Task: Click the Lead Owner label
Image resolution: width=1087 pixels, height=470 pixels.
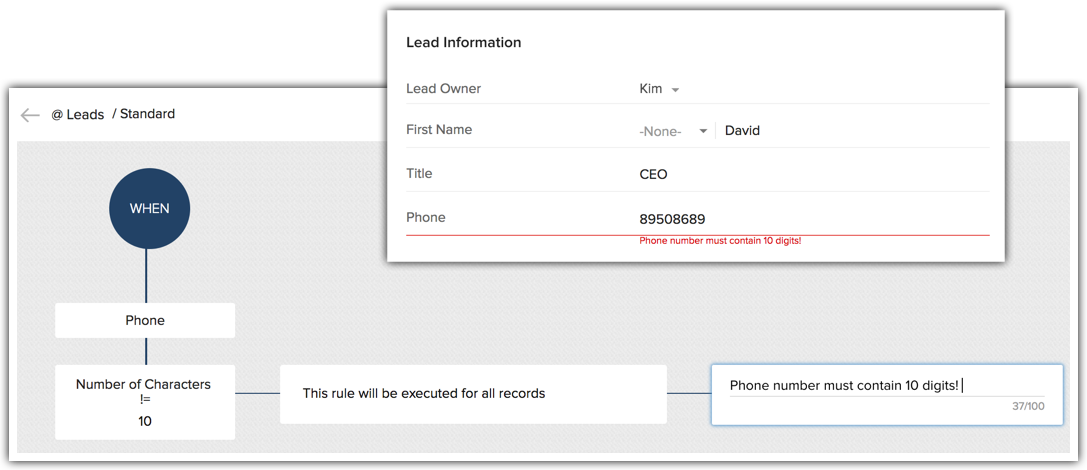Action: pos(443,89)
